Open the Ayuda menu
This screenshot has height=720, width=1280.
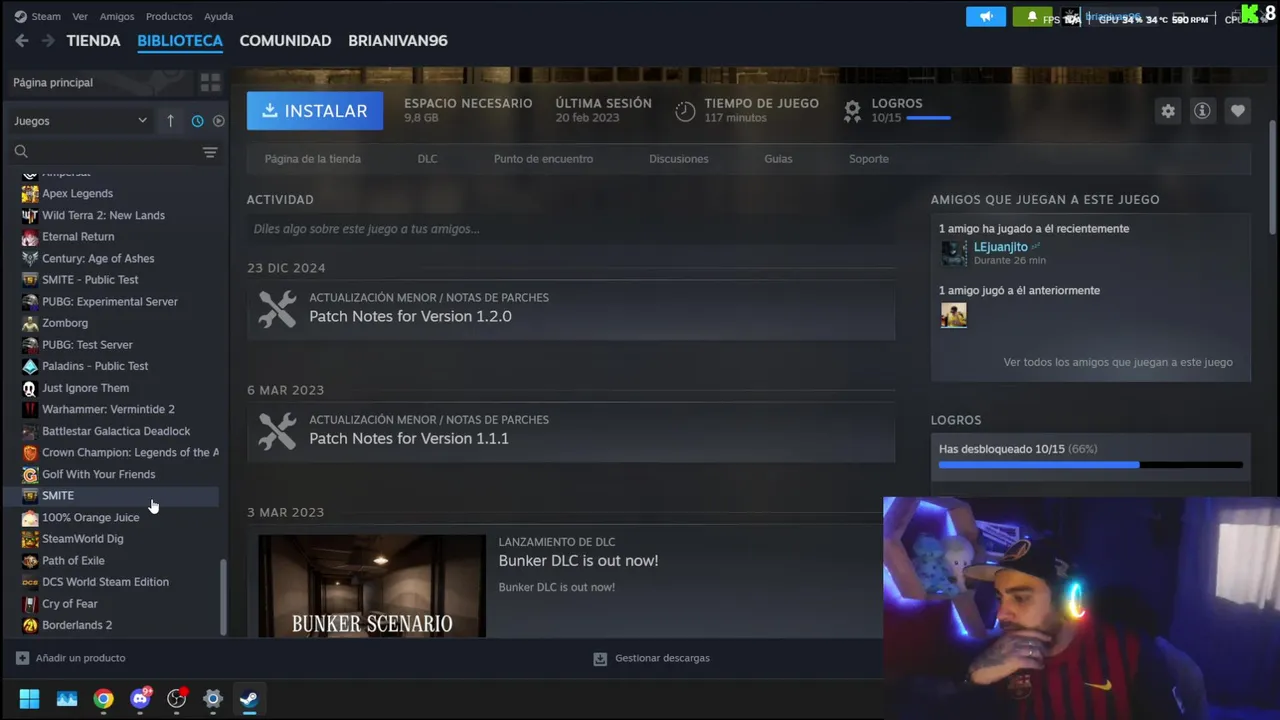pyautogui.click(x=218, y=16)
